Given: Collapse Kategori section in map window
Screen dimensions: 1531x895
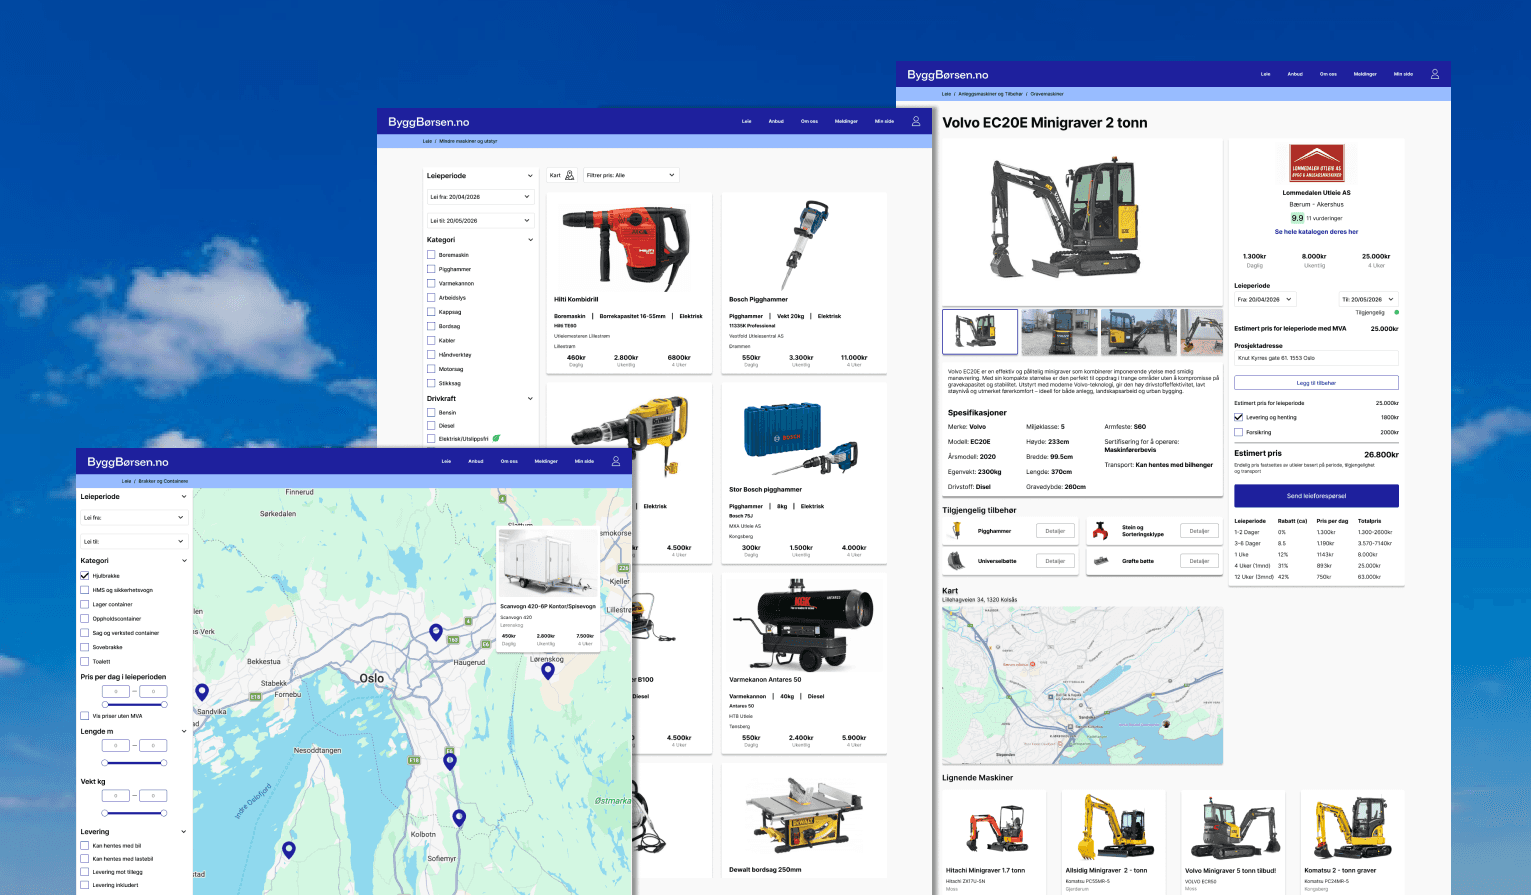Looking at the screenshot, I should 184,561.
